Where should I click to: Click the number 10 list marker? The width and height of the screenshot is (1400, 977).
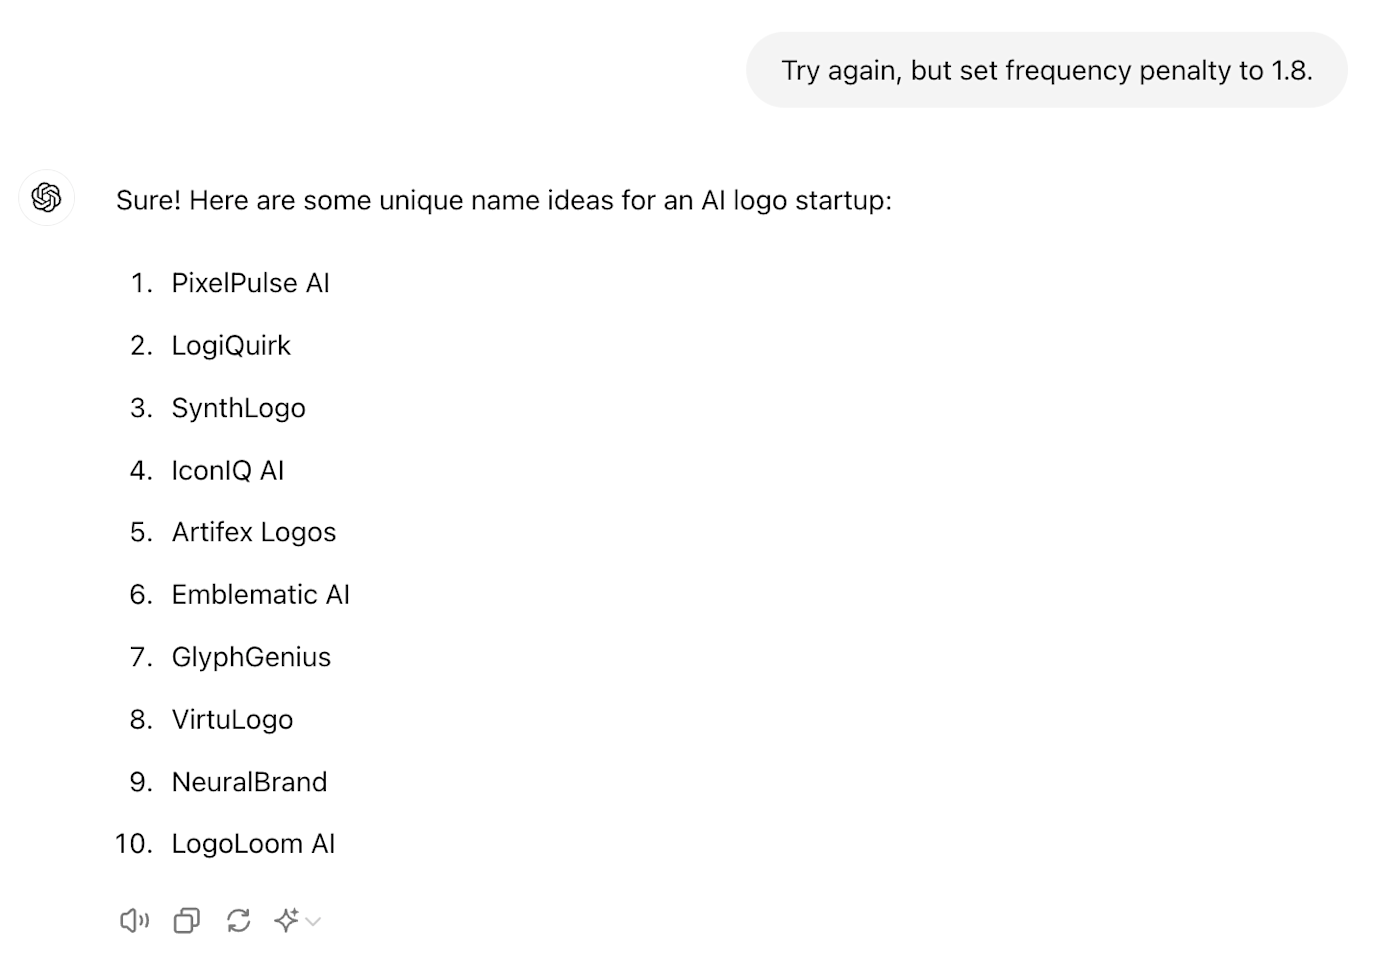133,843
